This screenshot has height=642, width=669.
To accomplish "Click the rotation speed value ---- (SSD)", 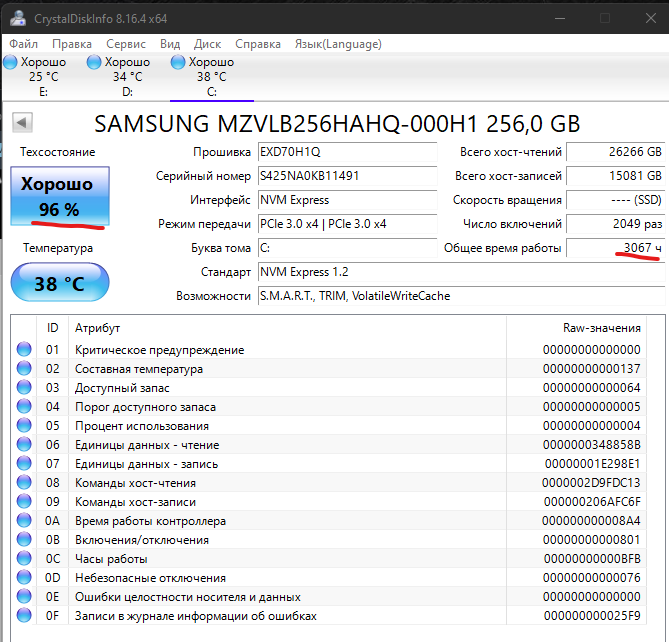I will click(615, 200).
